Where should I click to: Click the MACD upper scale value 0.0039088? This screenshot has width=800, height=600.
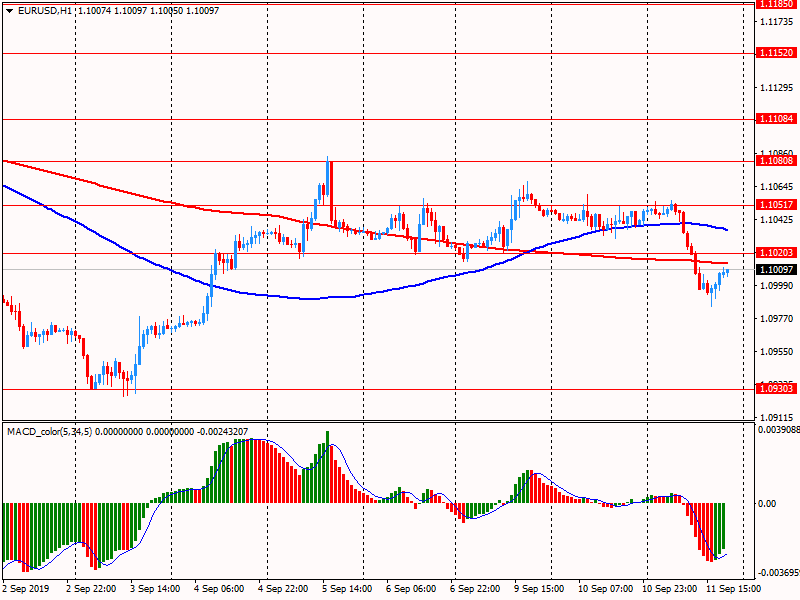[779, 430]
